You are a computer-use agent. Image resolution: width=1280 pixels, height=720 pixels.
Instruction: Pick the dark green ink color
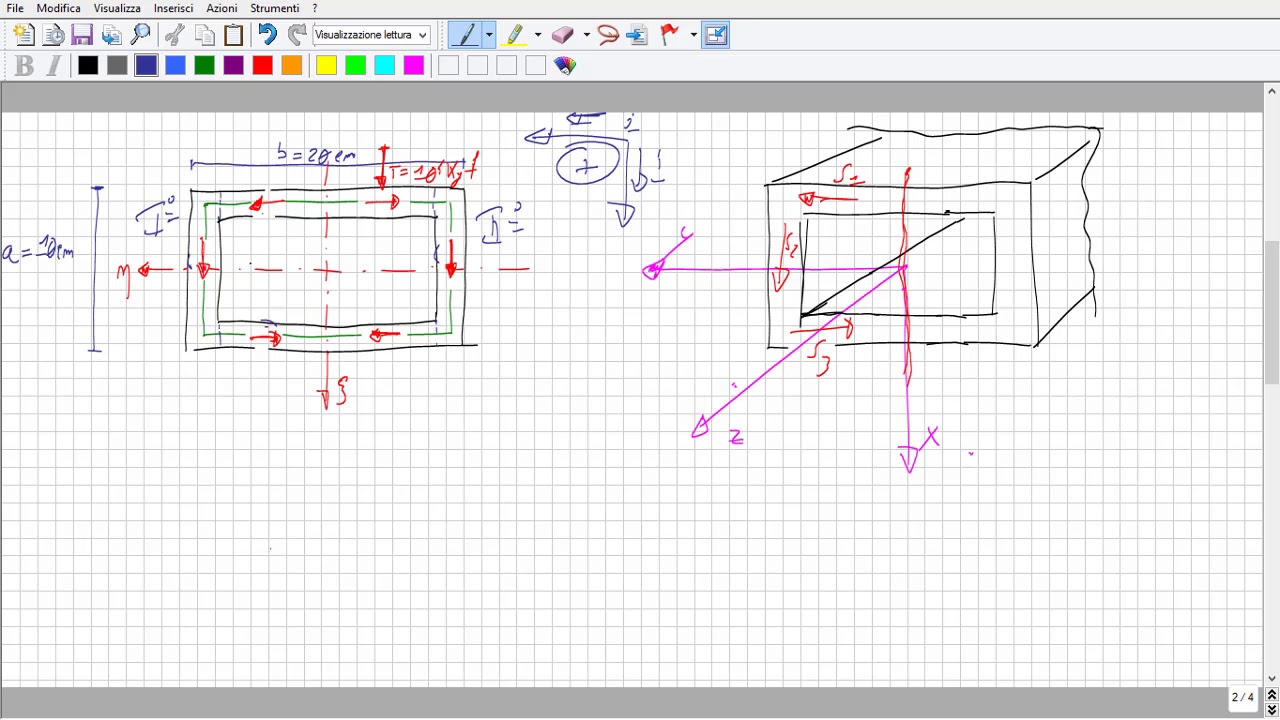pos(204,66)
